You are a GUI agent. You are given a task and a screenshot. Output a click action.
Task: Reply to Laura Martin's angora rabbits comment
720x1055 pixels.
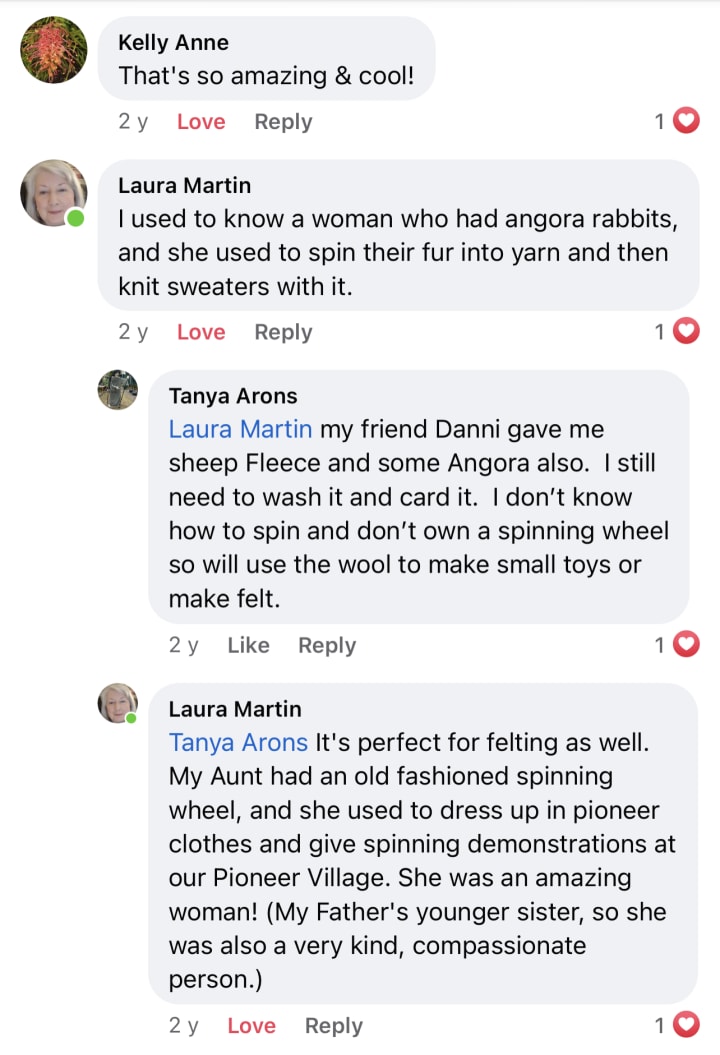[283, 332]
